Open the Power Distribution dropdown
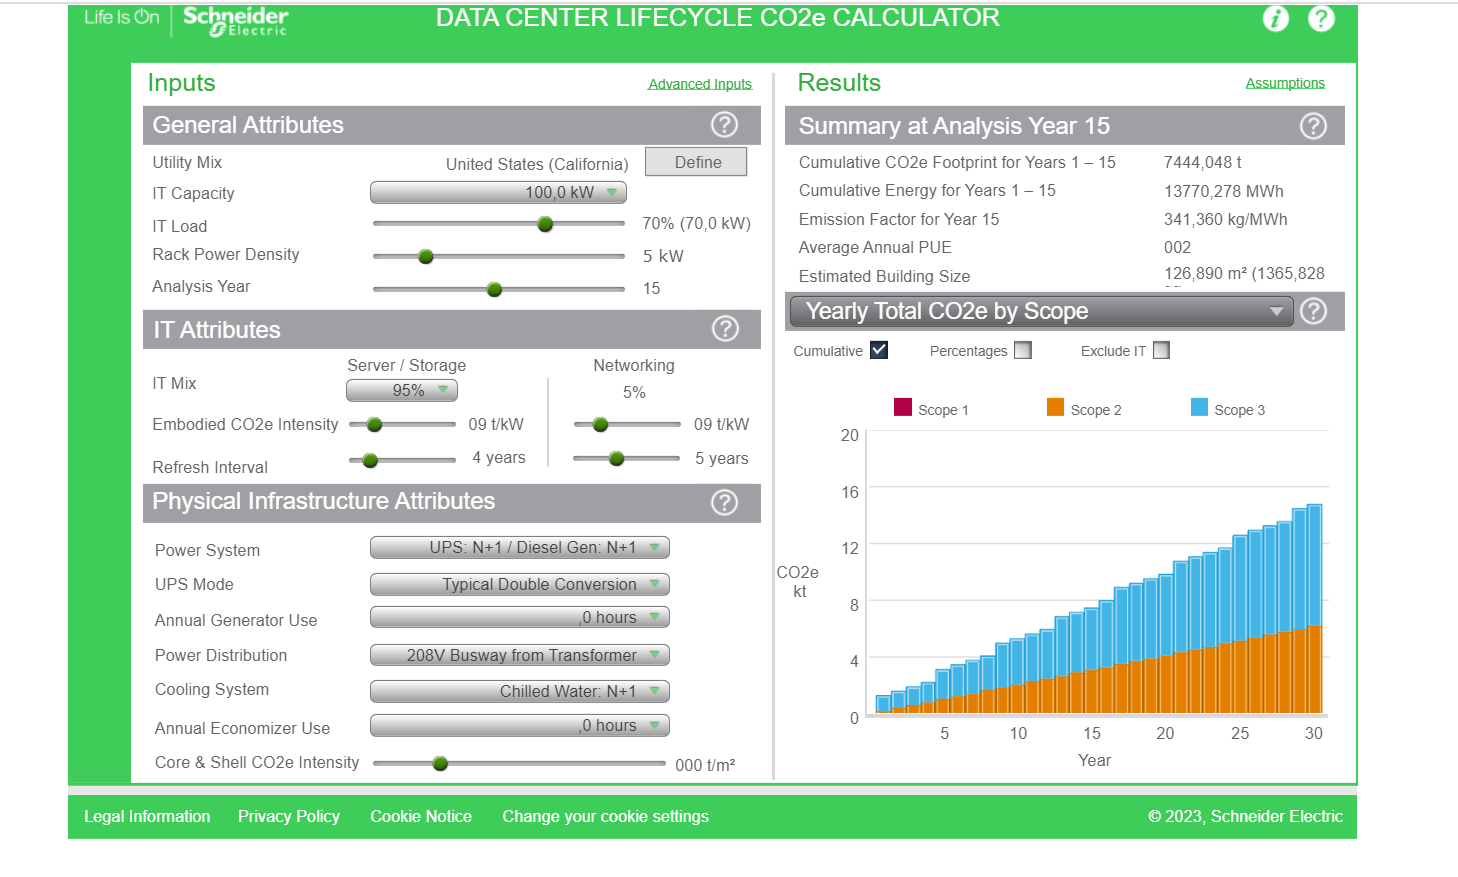 pos(520,655)
